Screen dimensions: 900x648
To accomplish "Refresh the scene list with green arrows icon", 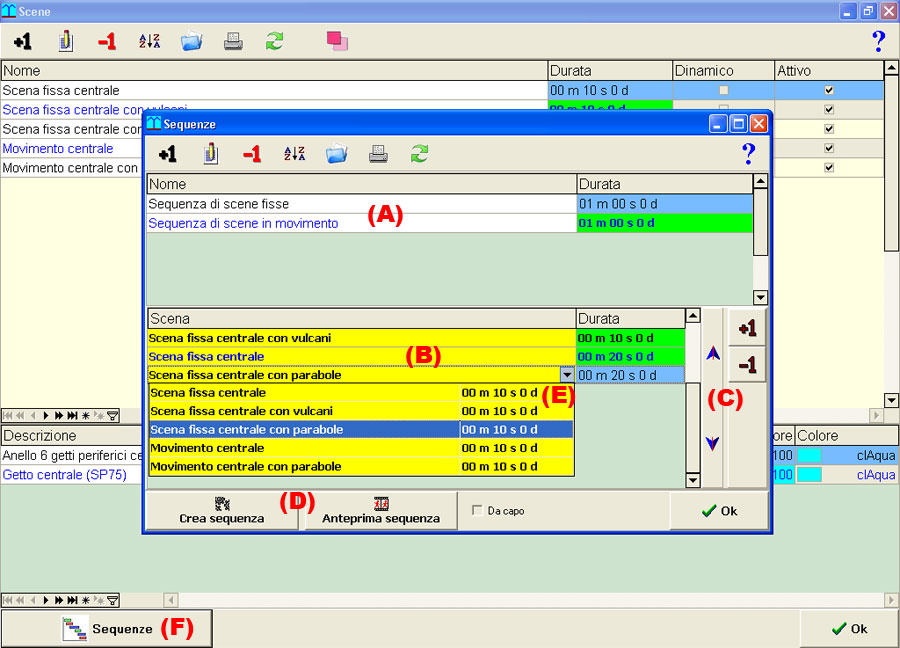I will [x=274, y=41].
